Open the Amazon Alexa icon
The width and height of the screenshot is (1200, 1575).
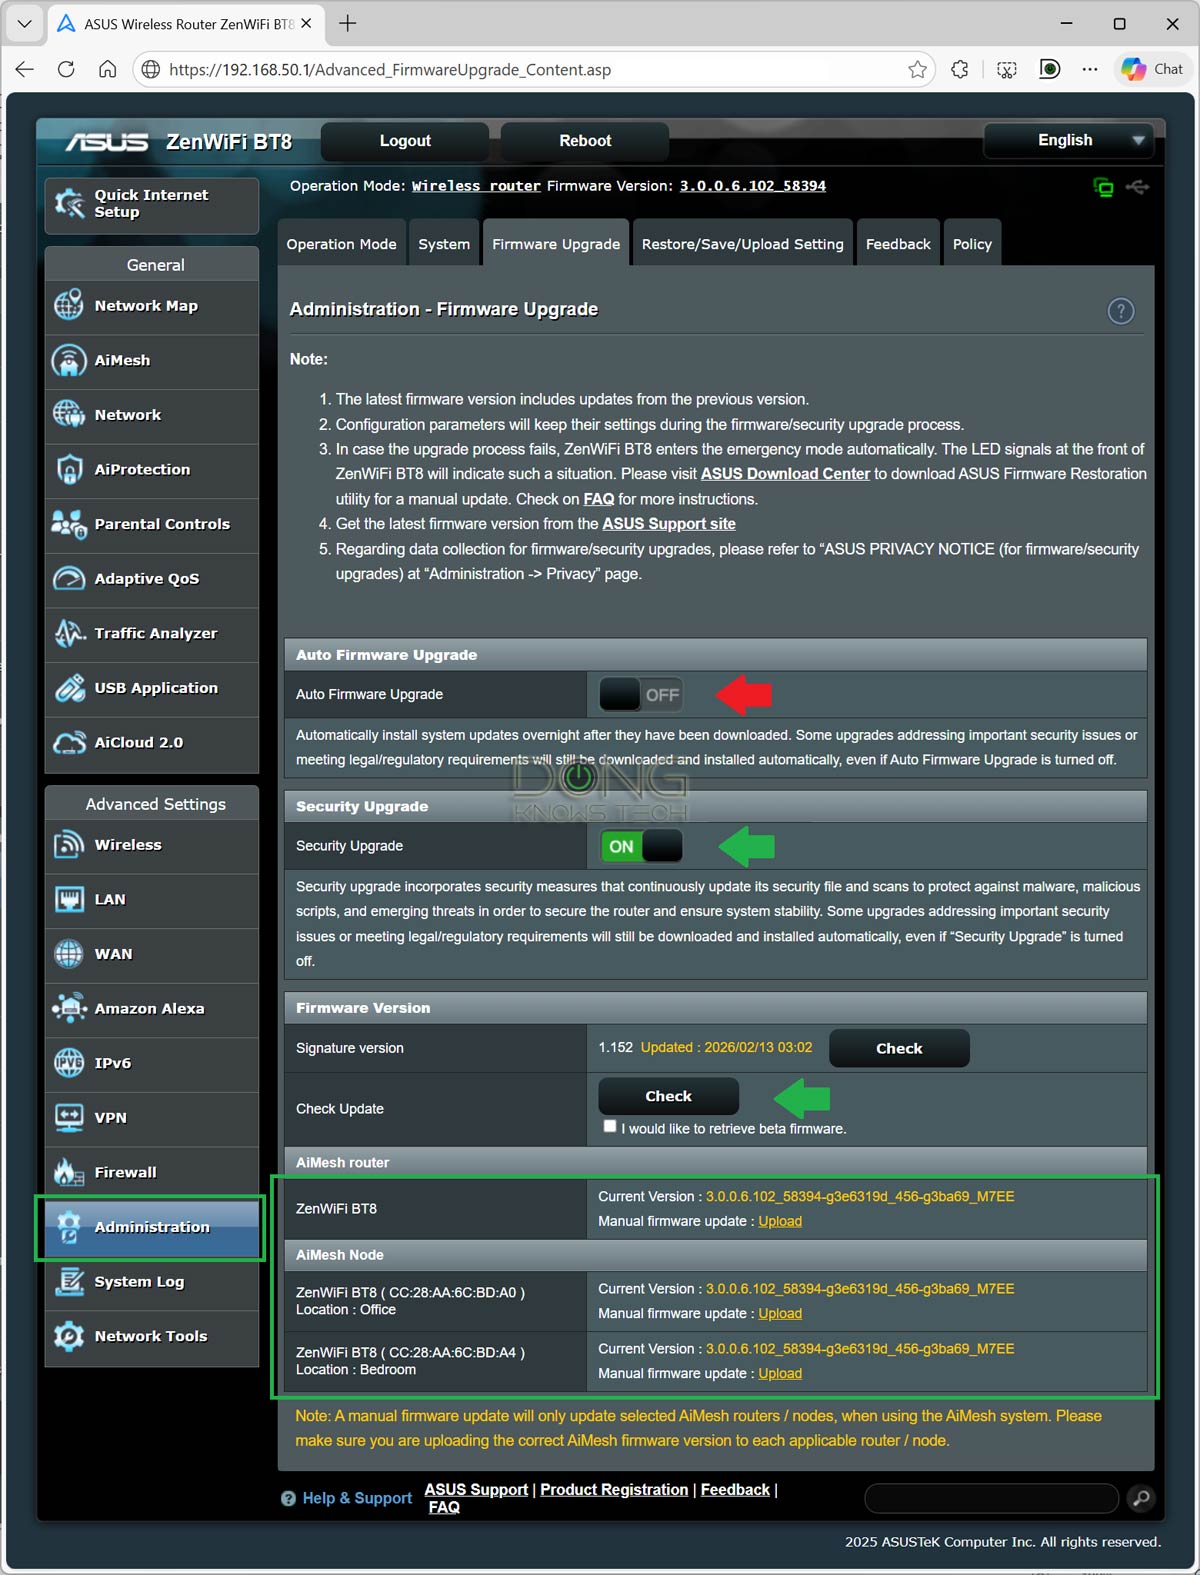pos(69,1008)
